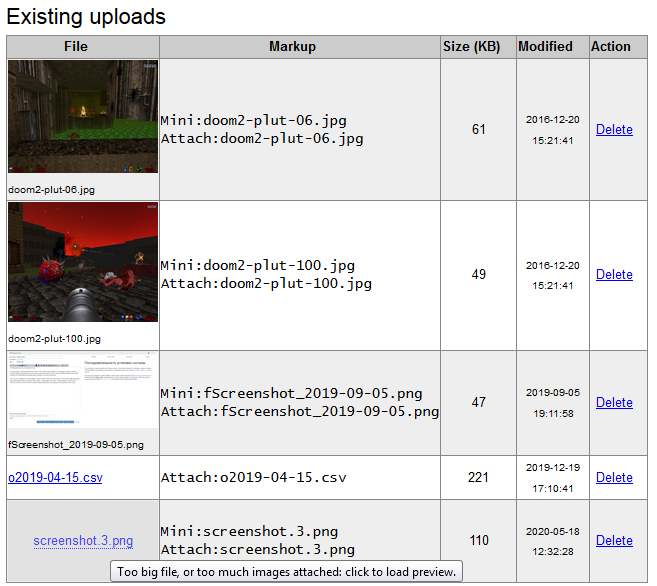The width and height of the screenshot is (657, 586).
Task: Delete the fScreenshot_2019-09-05.png upload
Action: [614, 403]
